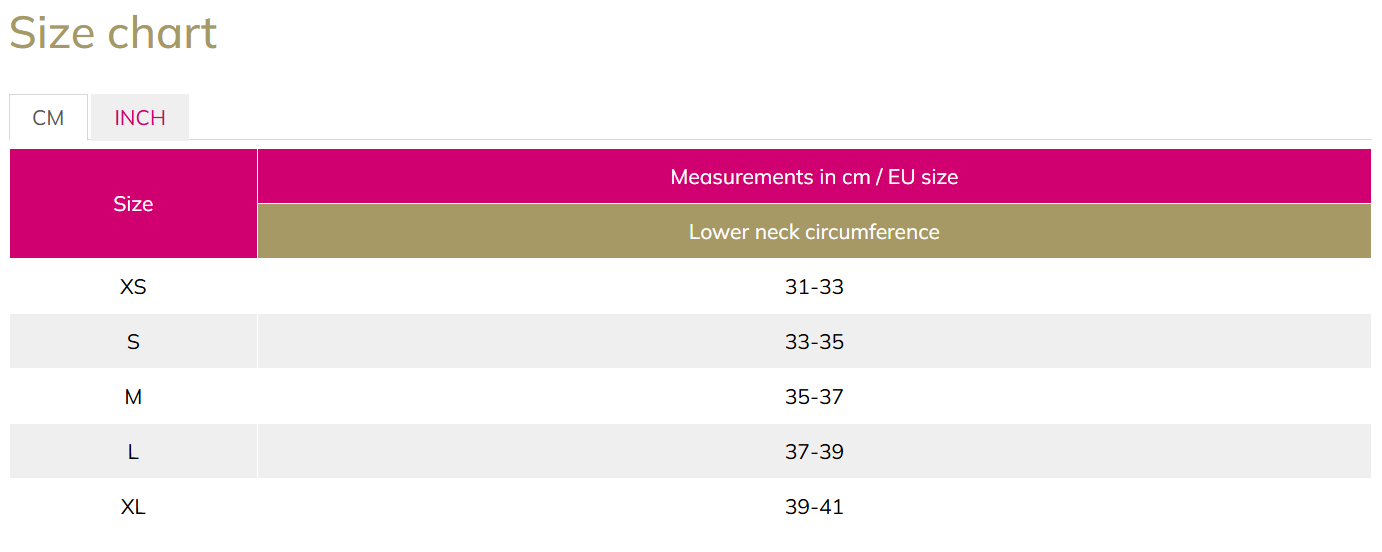Screen dimensions: 1382x552
Task: Select the XS size cell
Action: tap(133, 287)
